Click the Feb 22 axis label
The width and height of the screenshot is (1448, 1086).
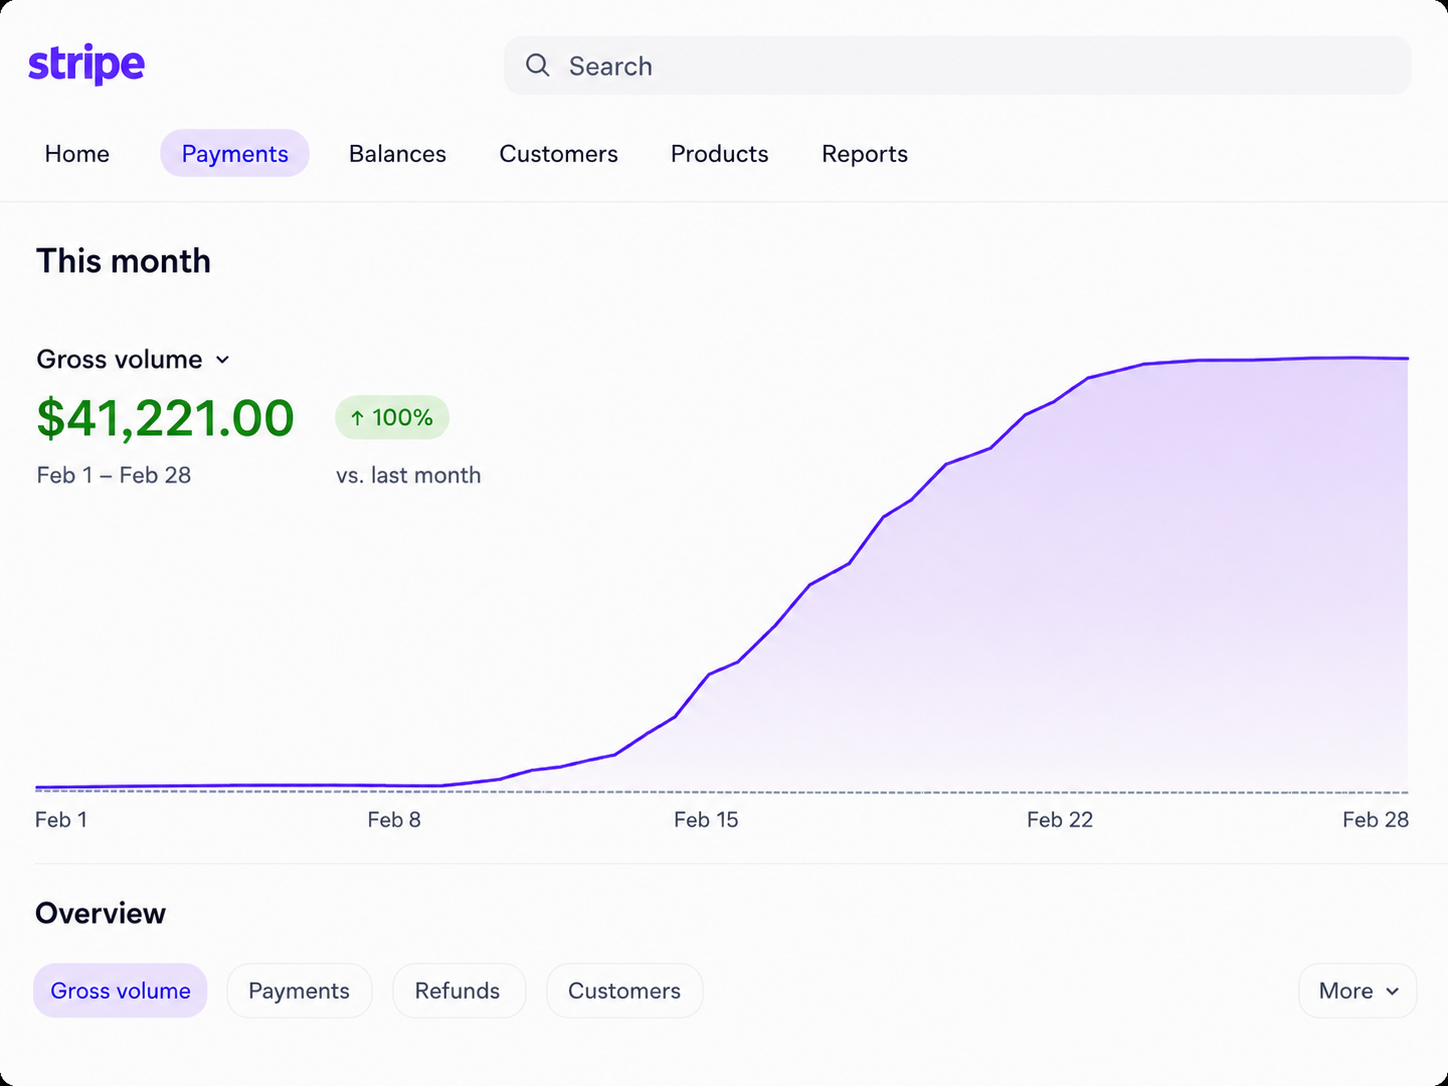click(1060, 820)
